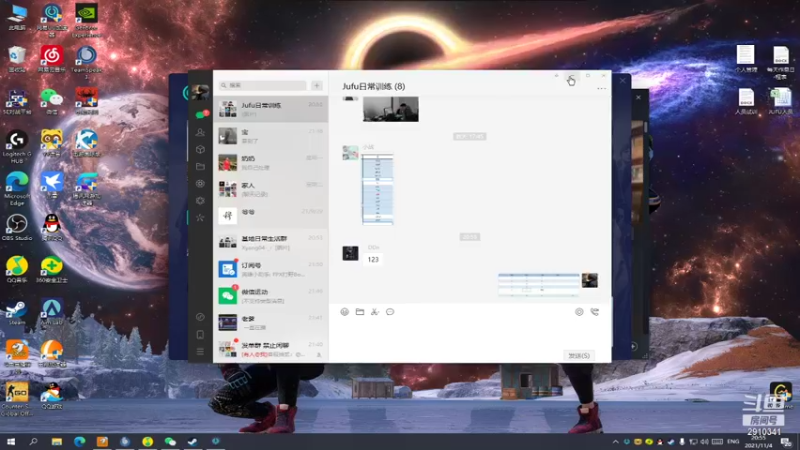Screen dimensions: 800x450
Task: Click the taskbar search magnifier
Action: coord(33,441)
